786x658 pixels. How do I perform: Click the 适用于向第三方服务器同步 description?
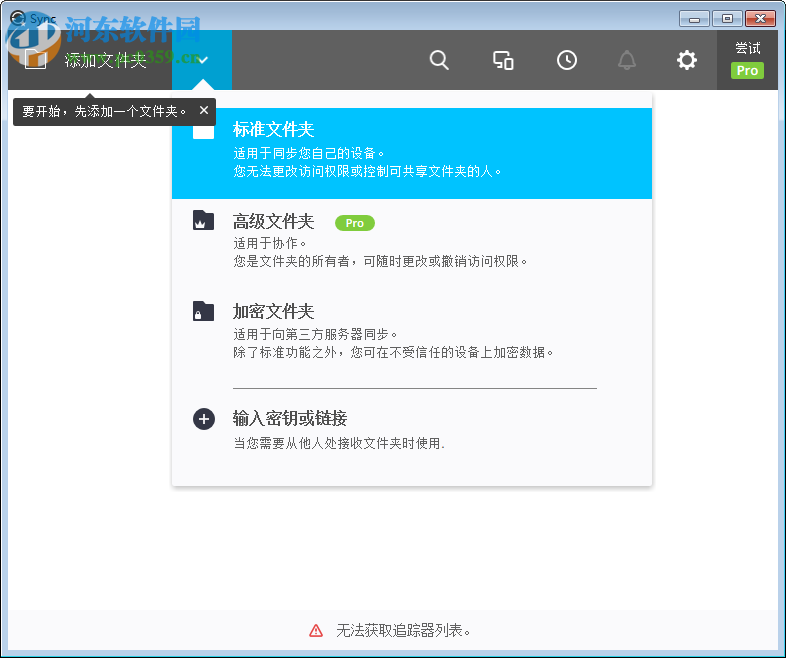315,334
